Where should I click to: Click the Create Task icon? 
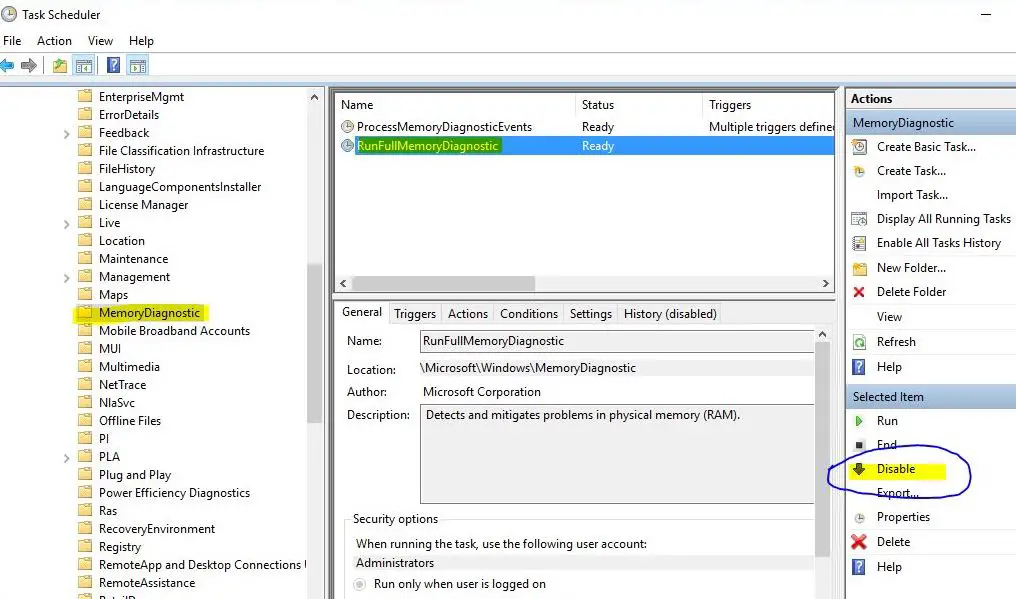click(x=859, y=171)
